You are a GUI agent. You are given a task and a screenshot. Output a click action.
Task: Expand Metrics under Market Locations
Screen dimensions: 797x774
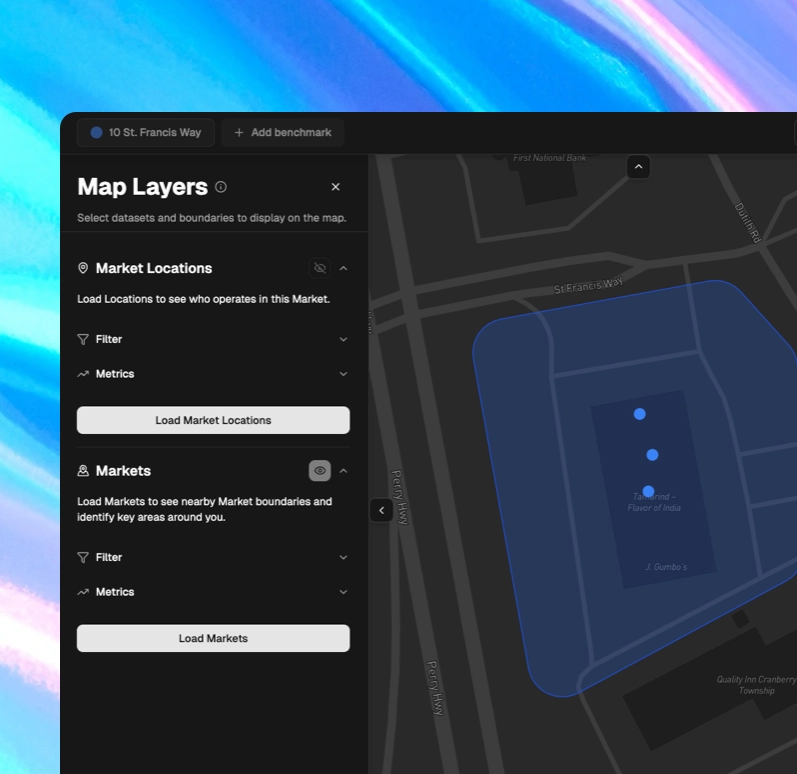343,374
